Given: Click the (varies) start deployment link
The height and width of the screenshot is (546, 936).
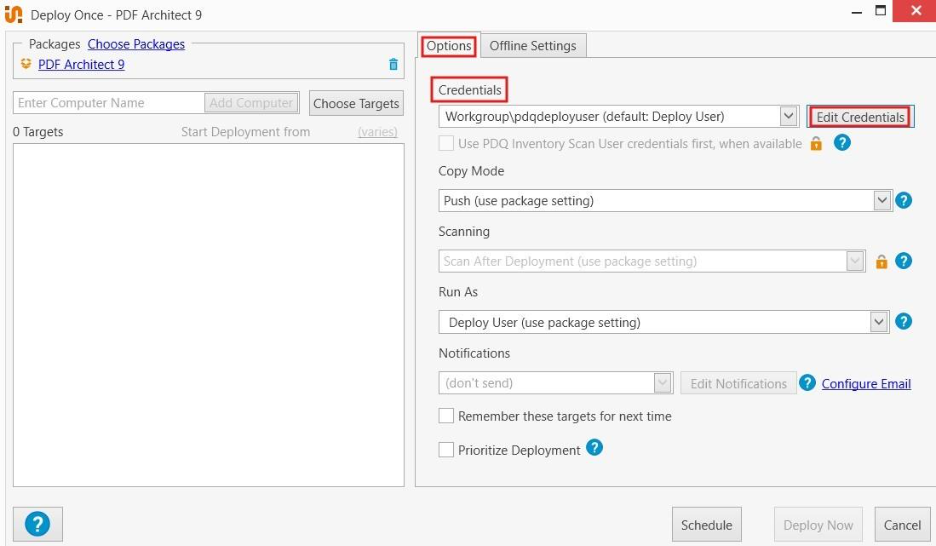Looking at the screenshot, I should pos(377,132).
